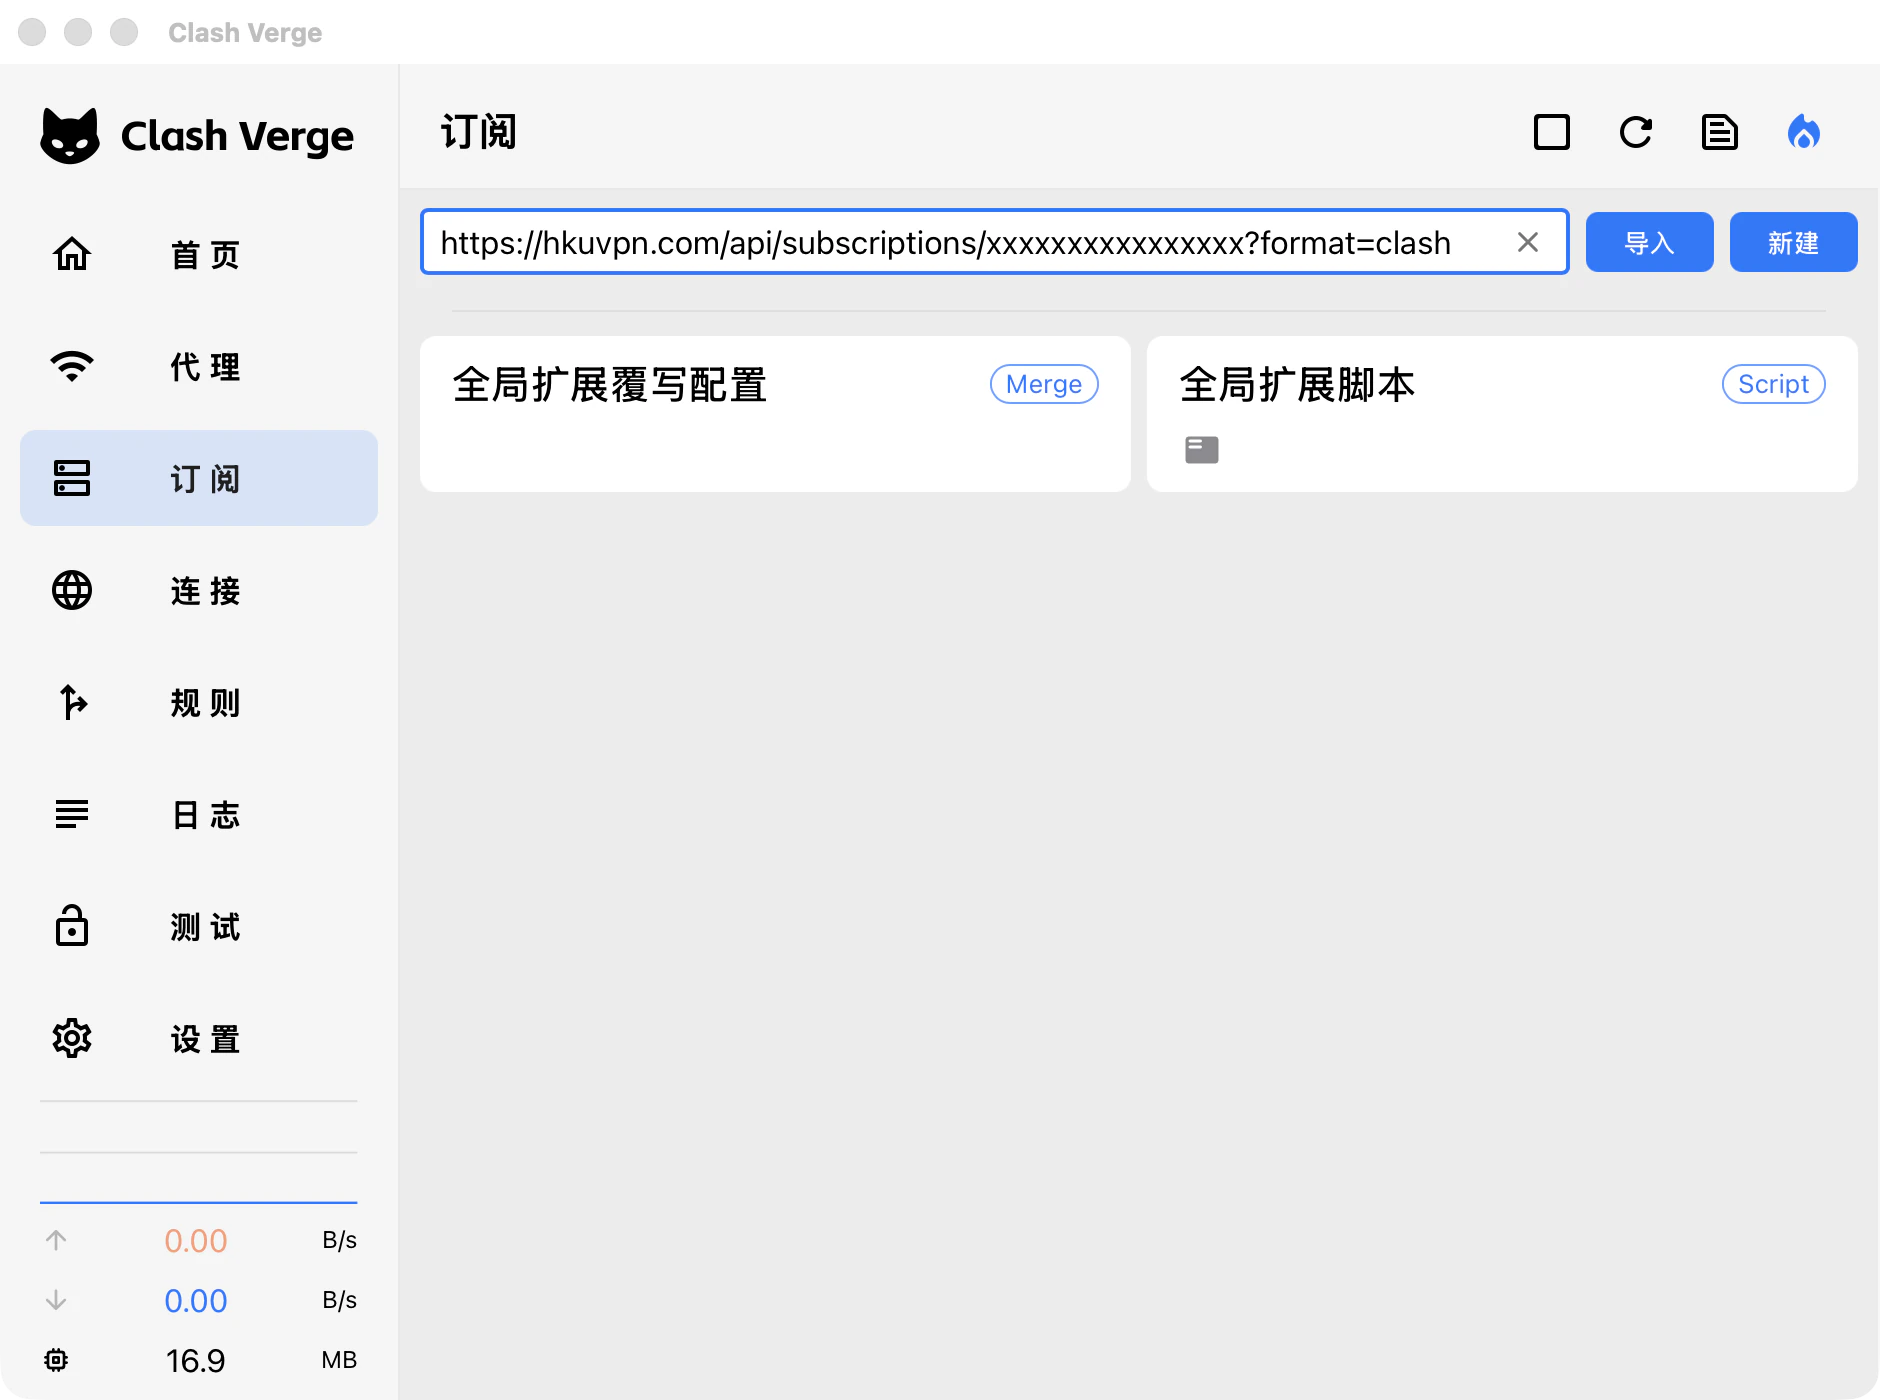Click the lock test icon
The width and height of the screenshot is (1880, 1400).
click(72, 926)
